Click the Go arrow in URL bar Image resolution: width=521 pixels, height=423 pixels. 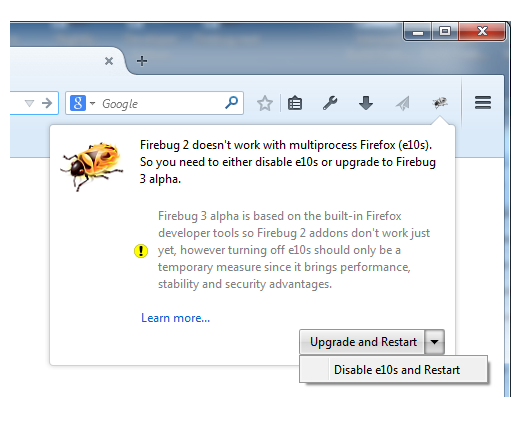(x=47, y=103)
